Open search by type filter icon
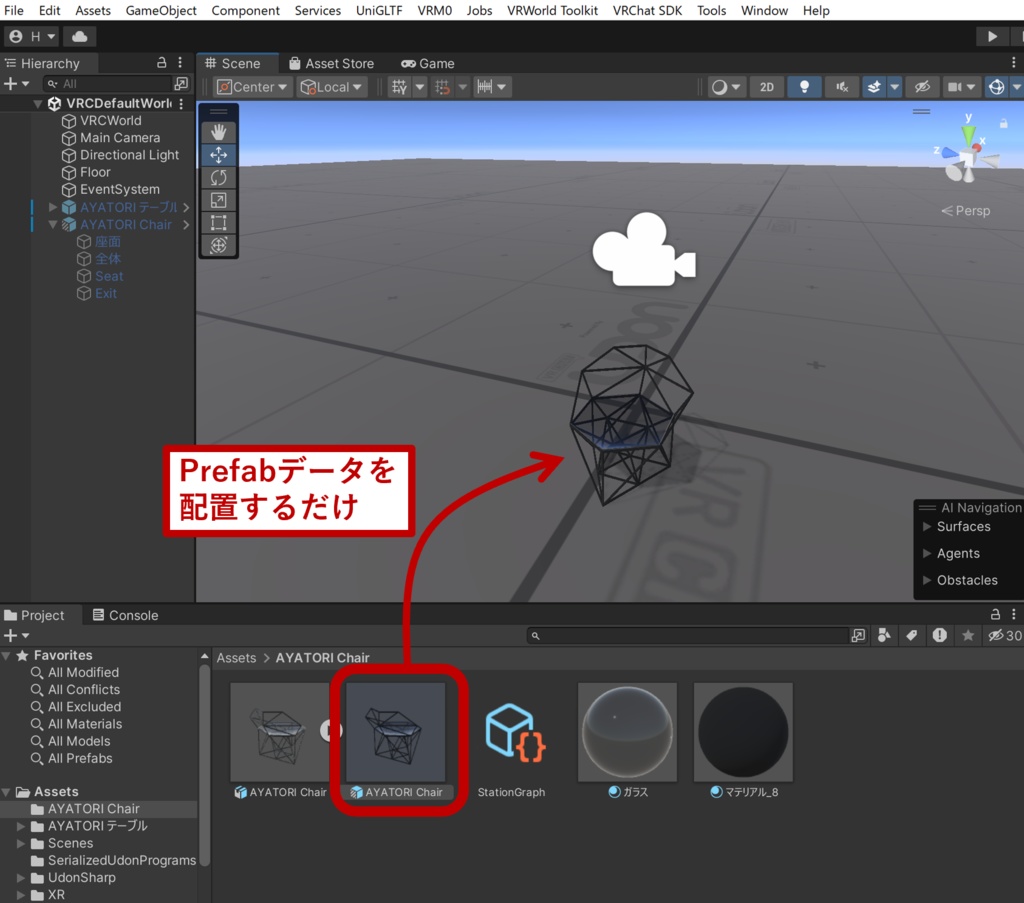 884,635
